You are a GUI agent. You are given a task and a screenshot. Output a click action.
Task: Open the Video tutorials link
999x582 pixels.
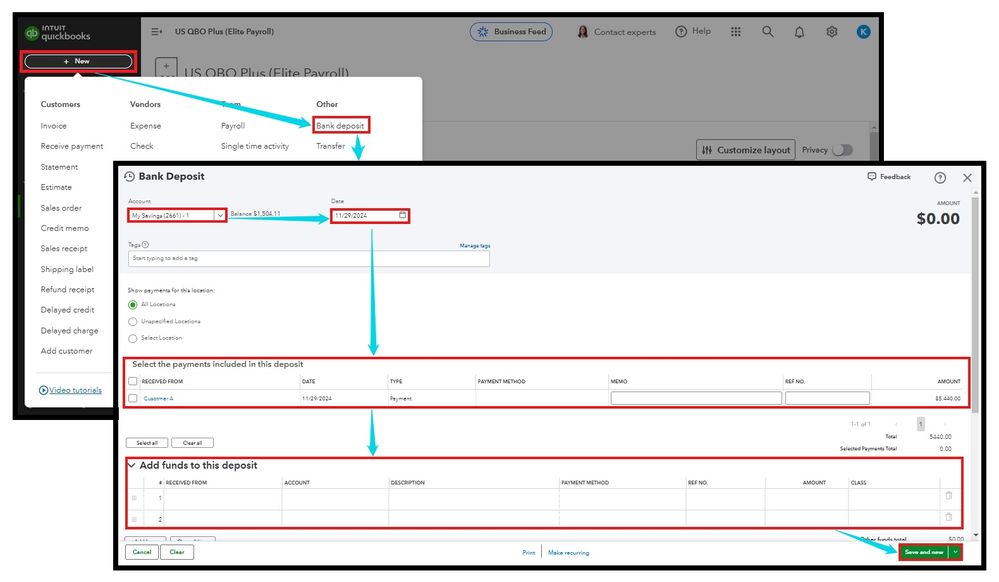click(x=75, y=390)
